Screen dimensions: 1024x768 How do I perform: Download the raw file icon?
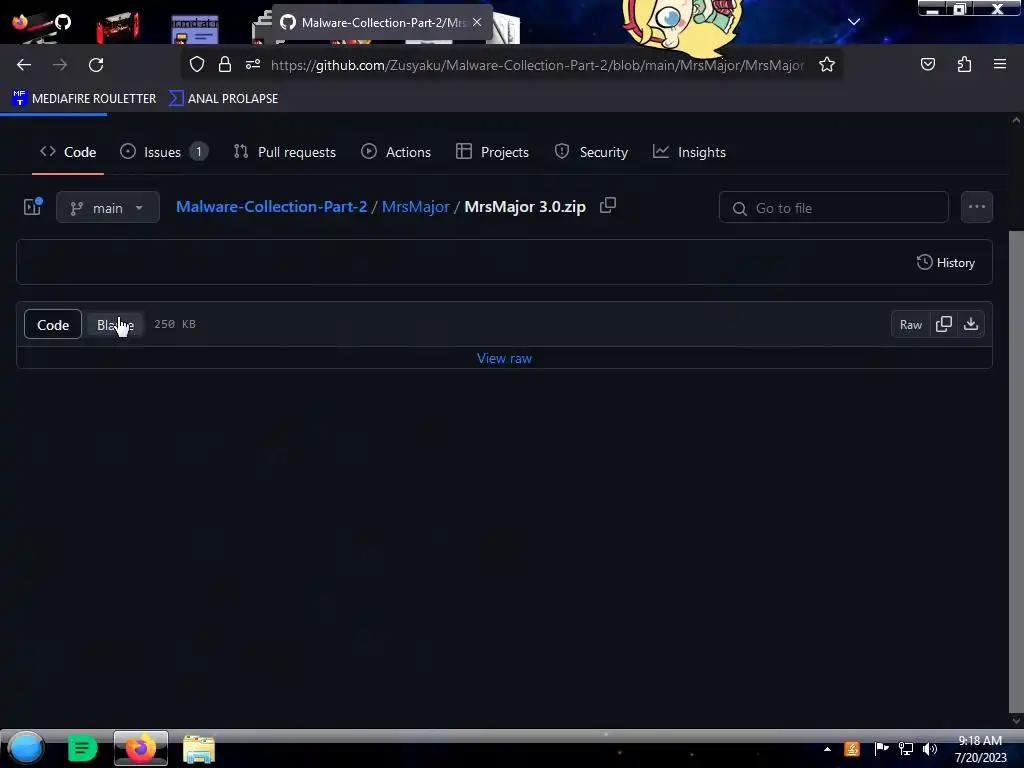(970, 325)
